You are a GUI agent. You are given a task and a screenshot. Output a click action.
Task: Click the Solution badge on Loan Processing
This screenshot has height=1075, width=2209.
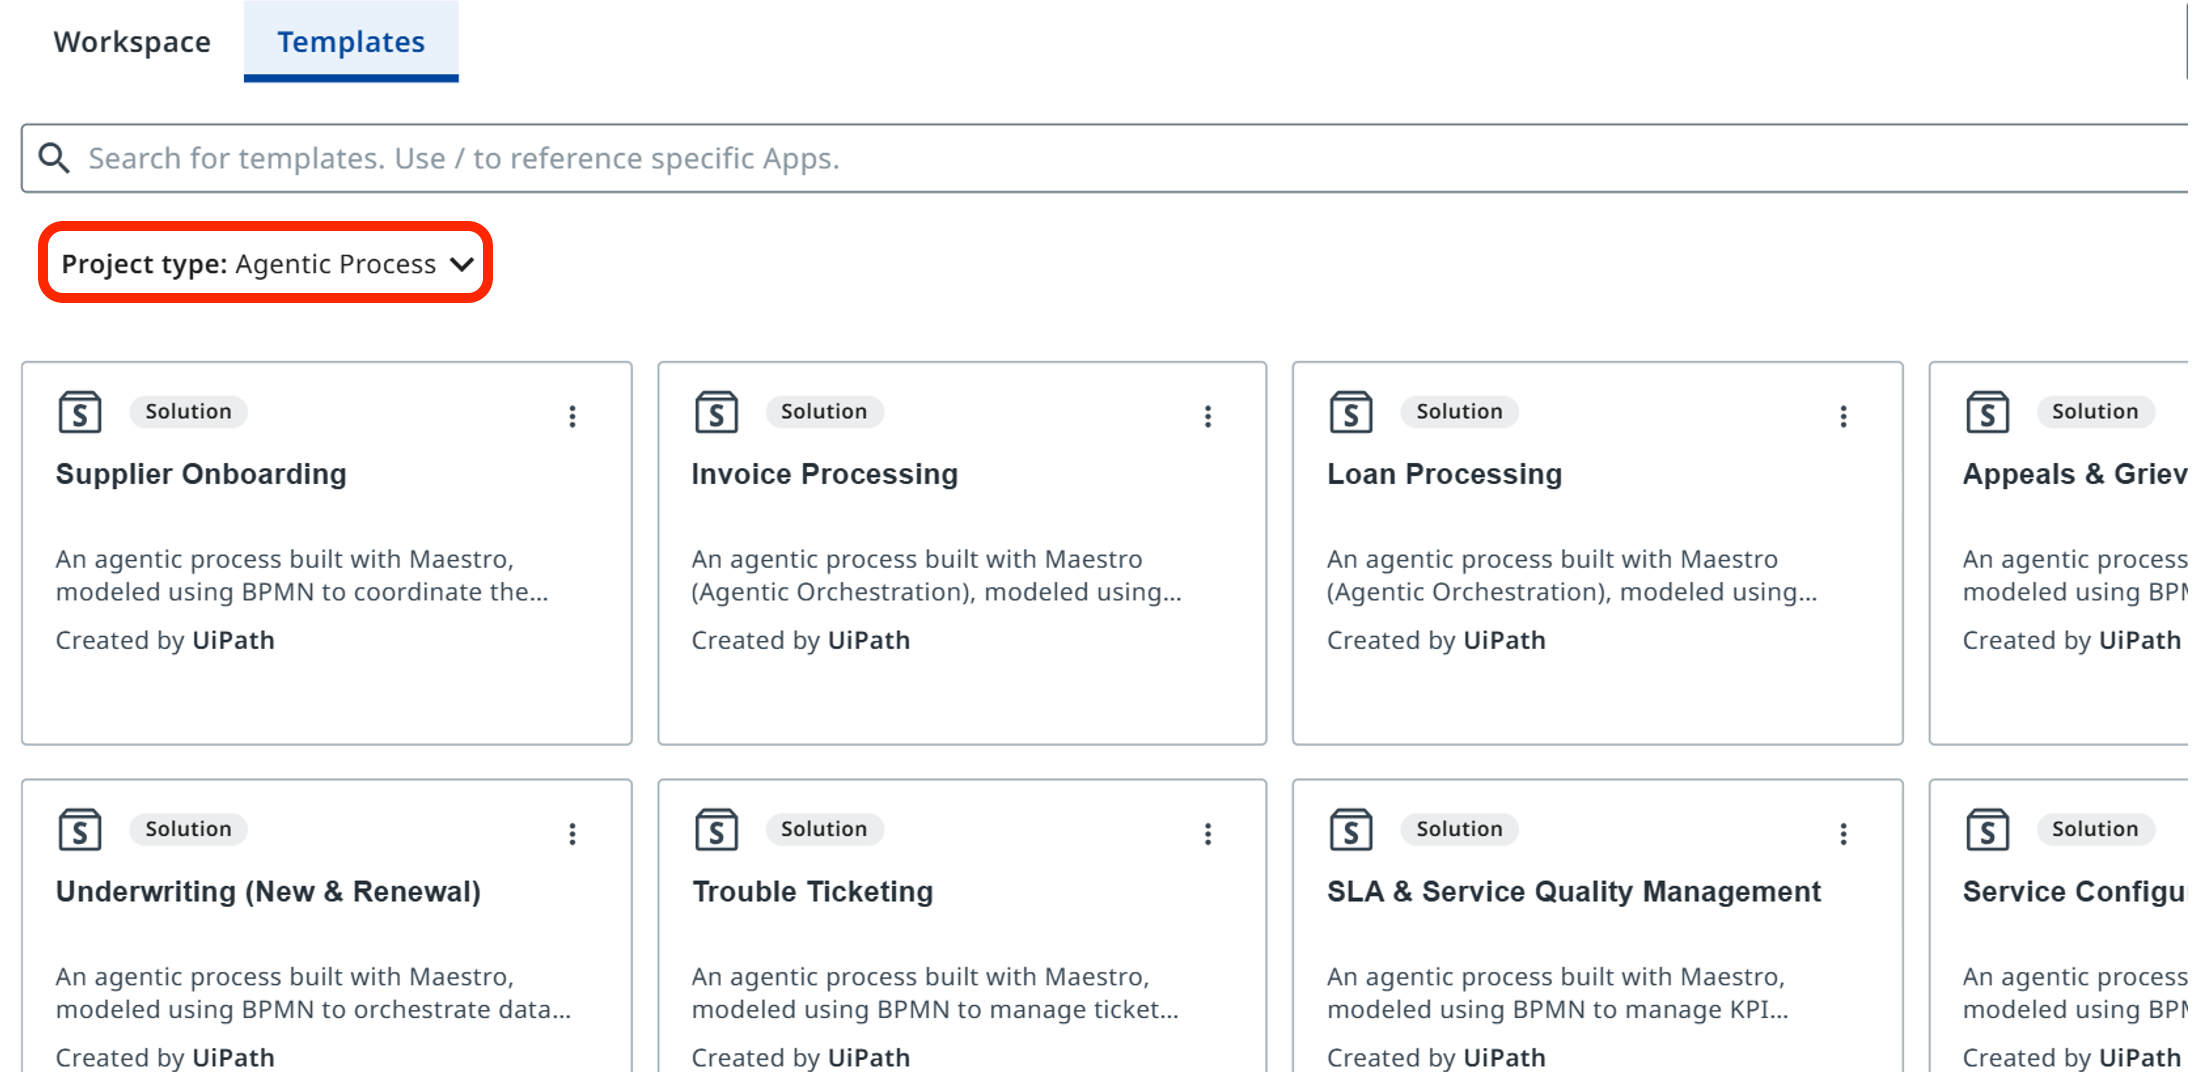1459,412
